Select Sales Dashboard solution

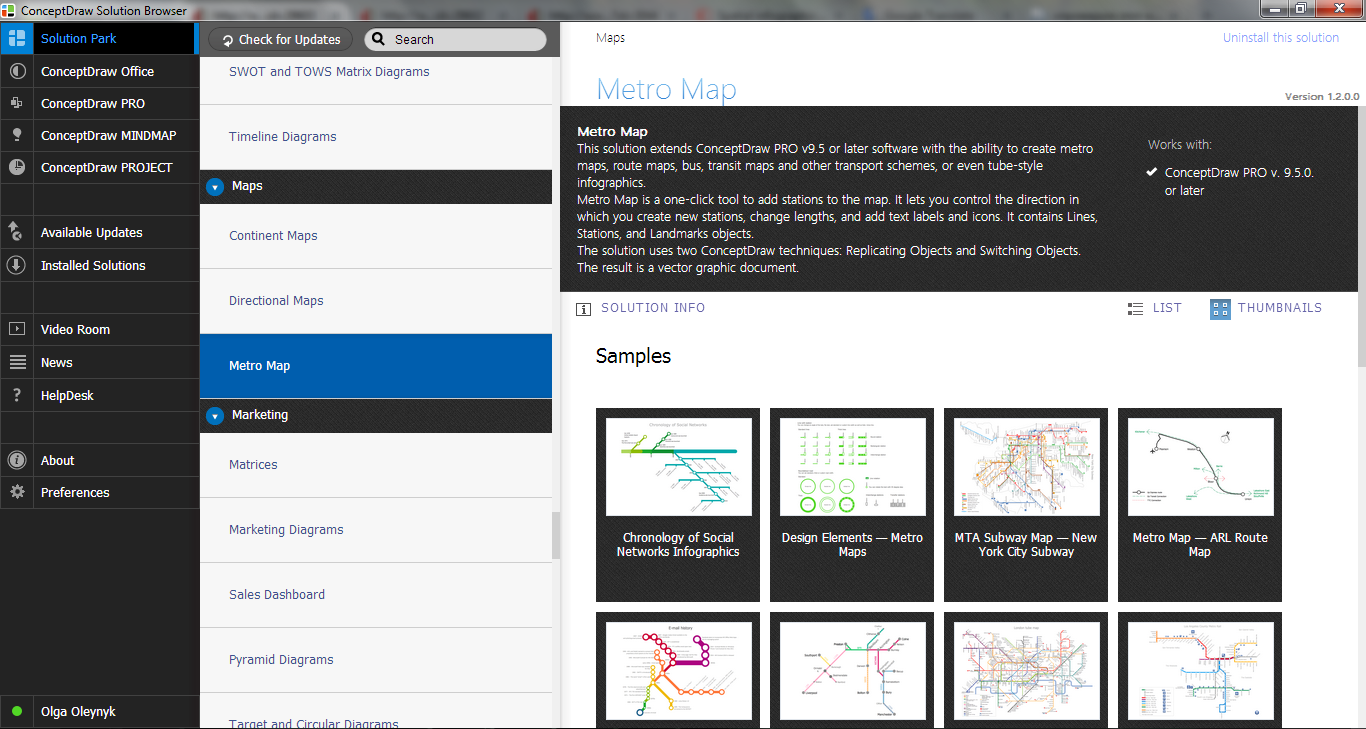click(x=376, y=595)
